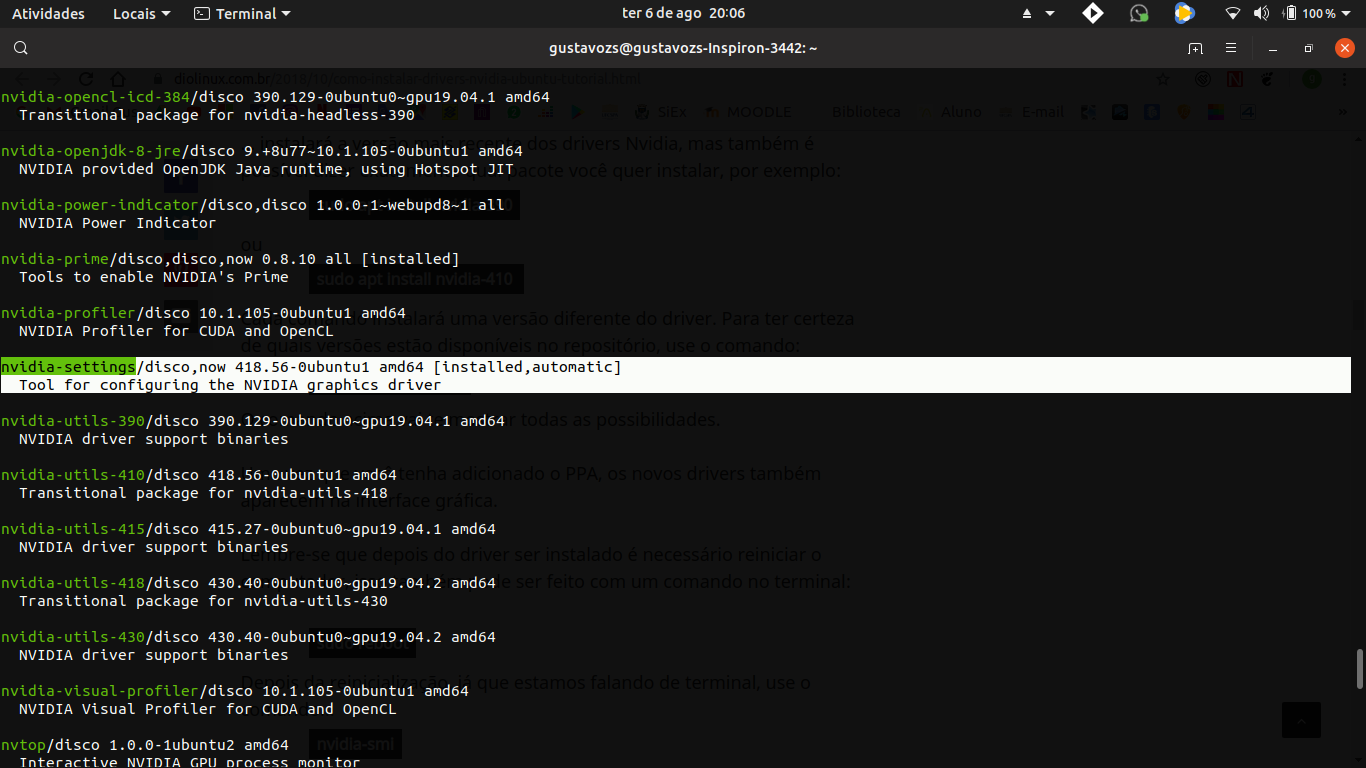
Task: Expand the Terminal application menu
Action: tap(242, 14)
